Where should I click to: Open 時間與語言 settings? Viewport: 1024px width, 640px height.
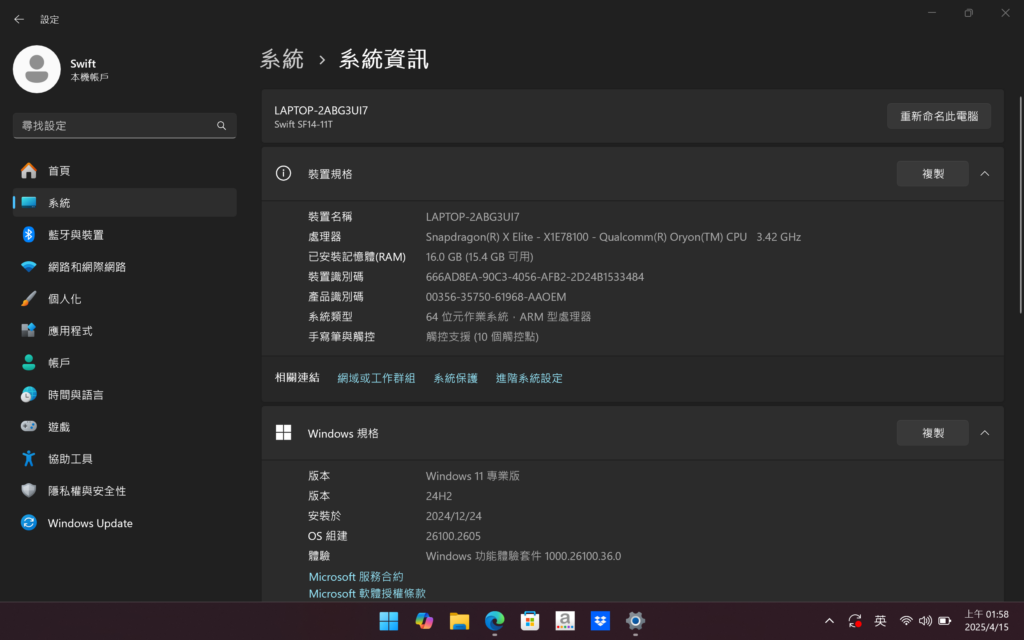tap(125, 394)
